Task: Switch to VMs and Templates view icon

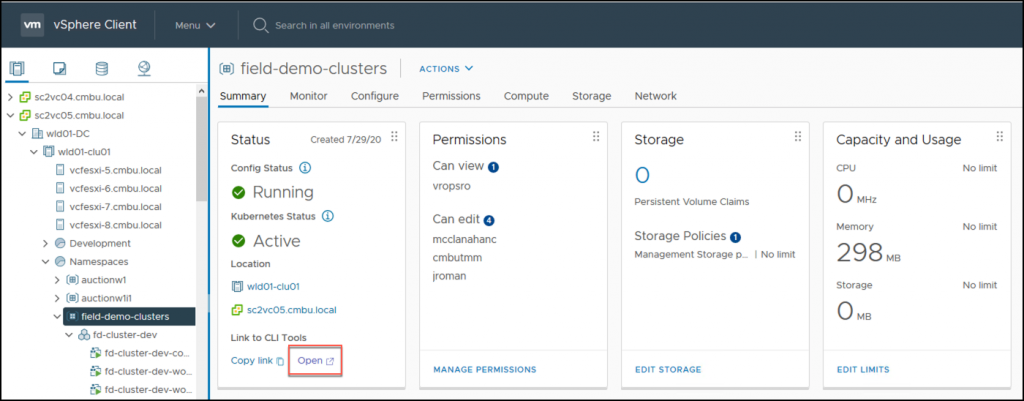Action: [59, 69]
